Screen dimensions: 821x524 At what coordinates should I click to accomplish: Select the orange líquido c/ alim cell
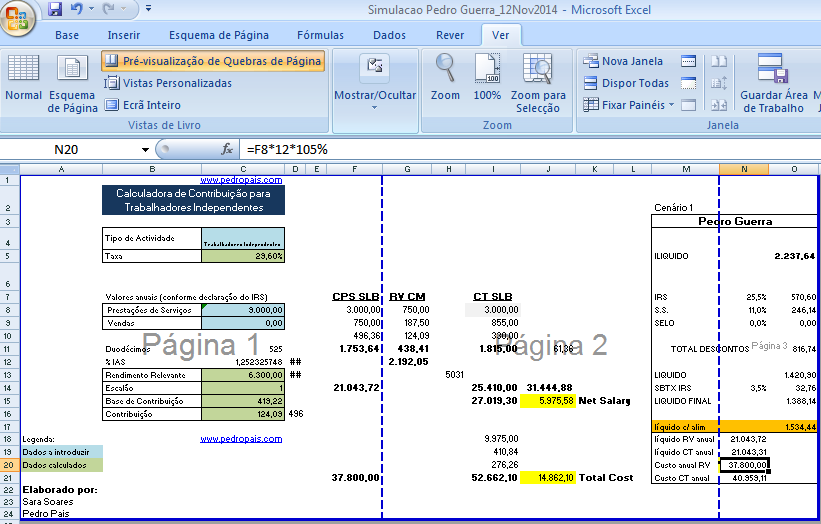click(x=685, y=427)
